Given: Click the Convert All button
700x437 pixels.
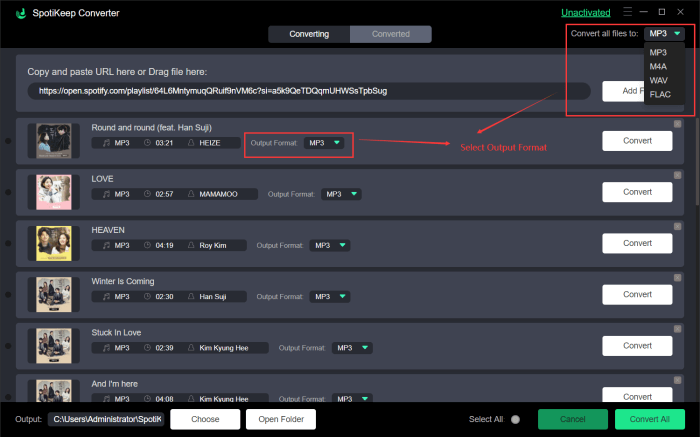Looking at the screenshot, I should tap(650, 419).
